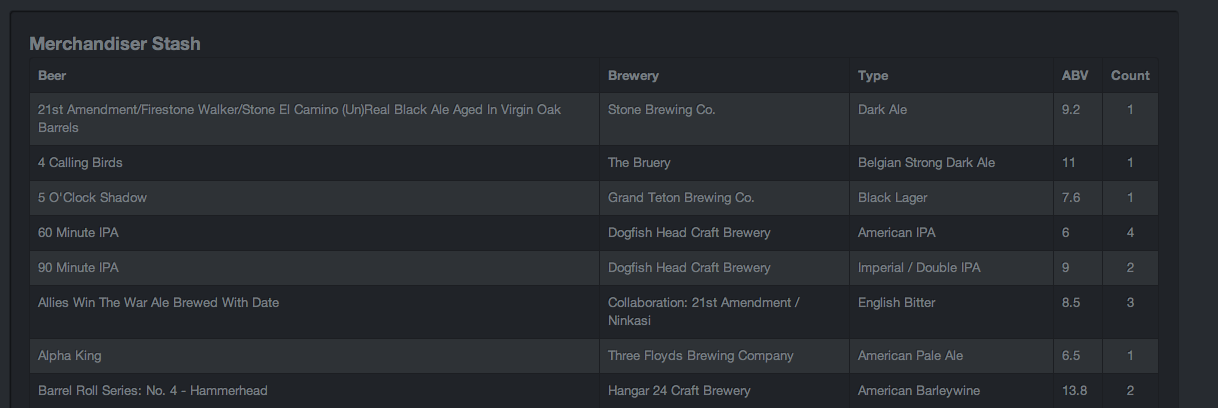This screenshot has height=408, width=1218.
Task: Select the 4 Calling Birds beer name
Action: (x=80, y=163)
